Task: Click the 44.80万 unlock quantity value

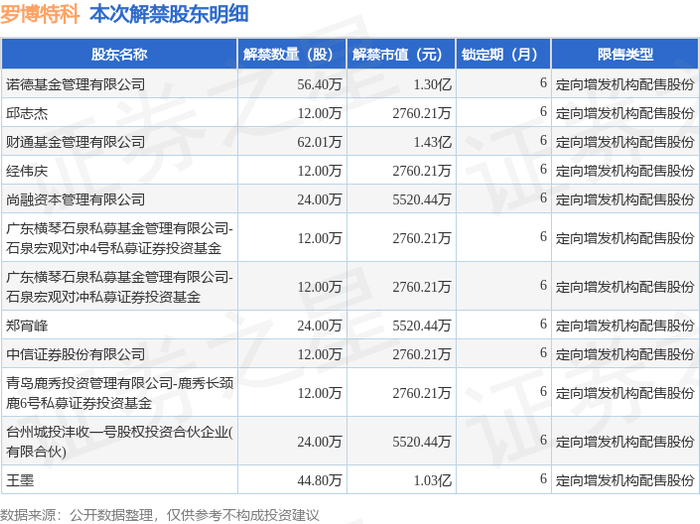Action: click(320, 480)
